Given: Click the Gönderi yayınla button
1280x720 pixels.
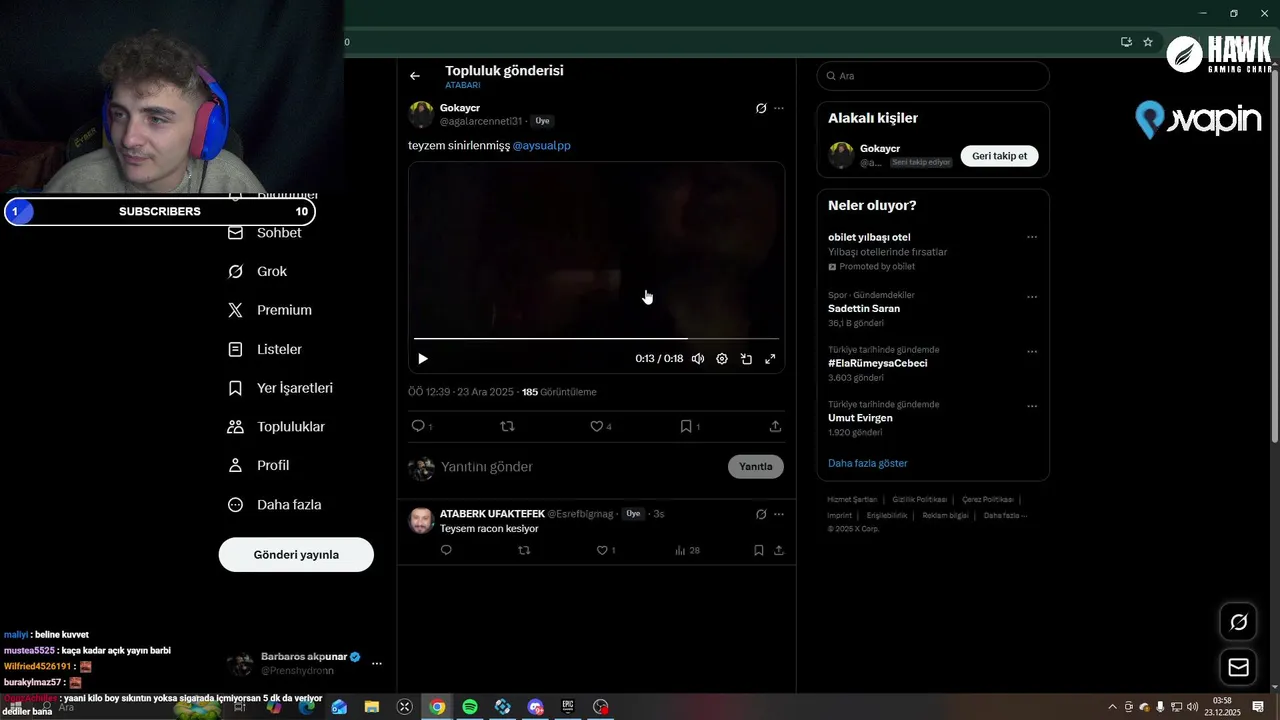Looking at the screenshot, I should [296, 555].
